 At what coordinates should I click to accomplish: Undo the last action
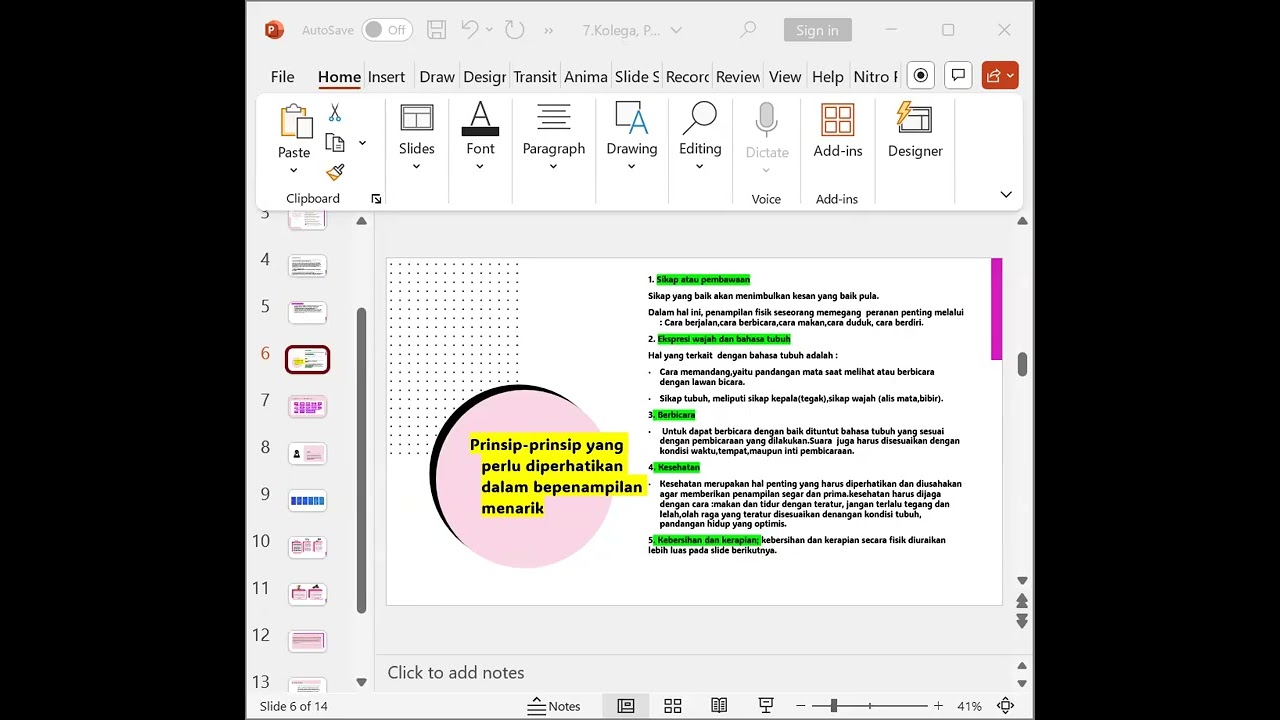pyautogui.click(x=470, y=30)
